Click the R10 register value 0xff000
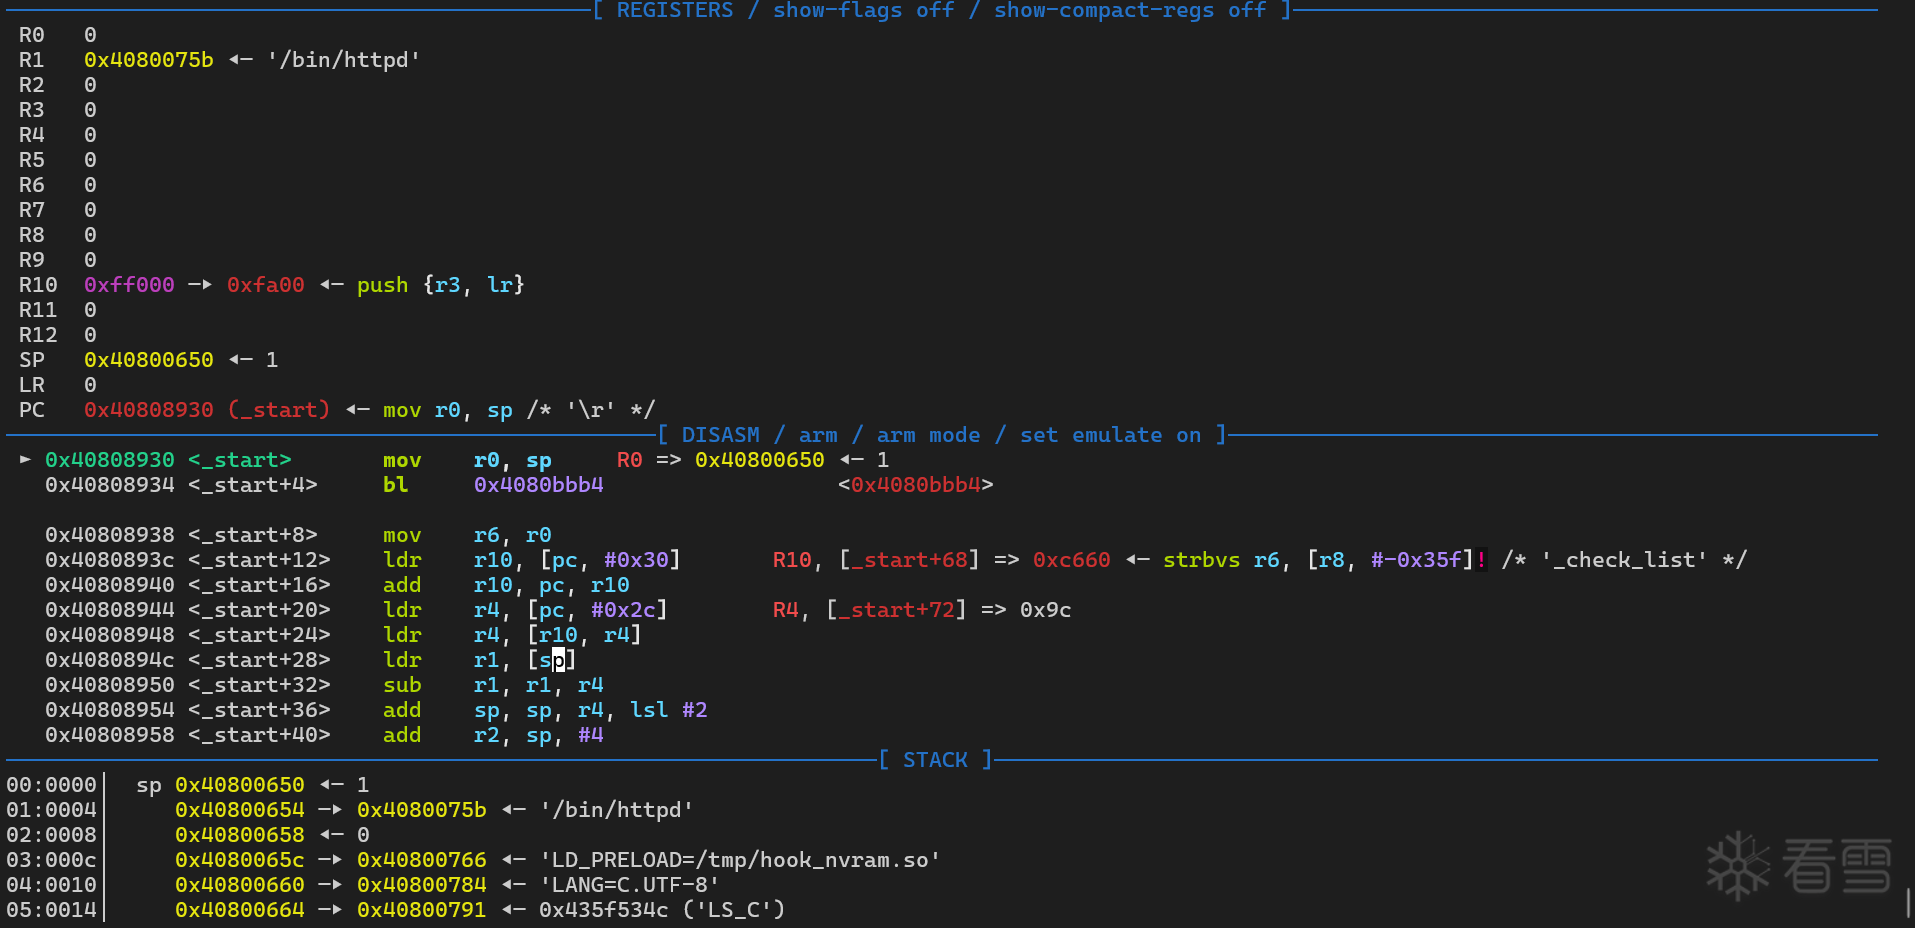Screen dimensions: 1915x928 coord(129,285)
